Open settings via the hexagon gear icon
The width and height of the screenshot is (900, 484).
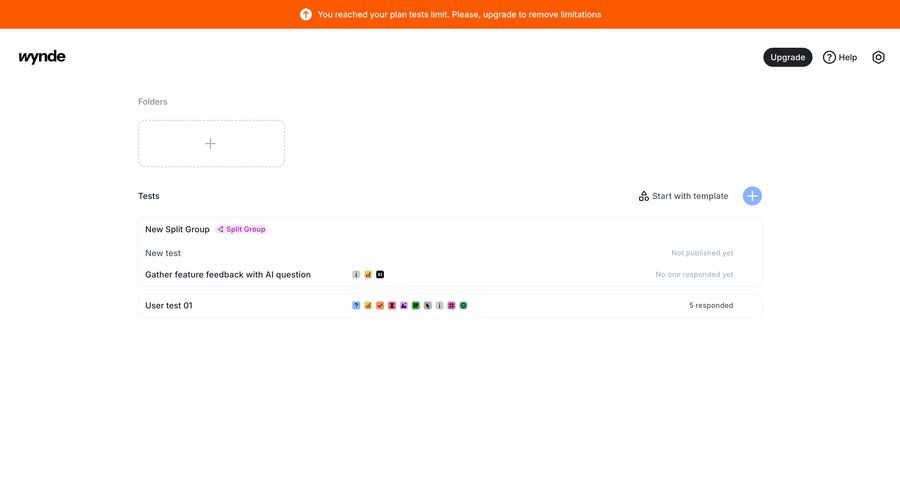[x=878, y=57]
